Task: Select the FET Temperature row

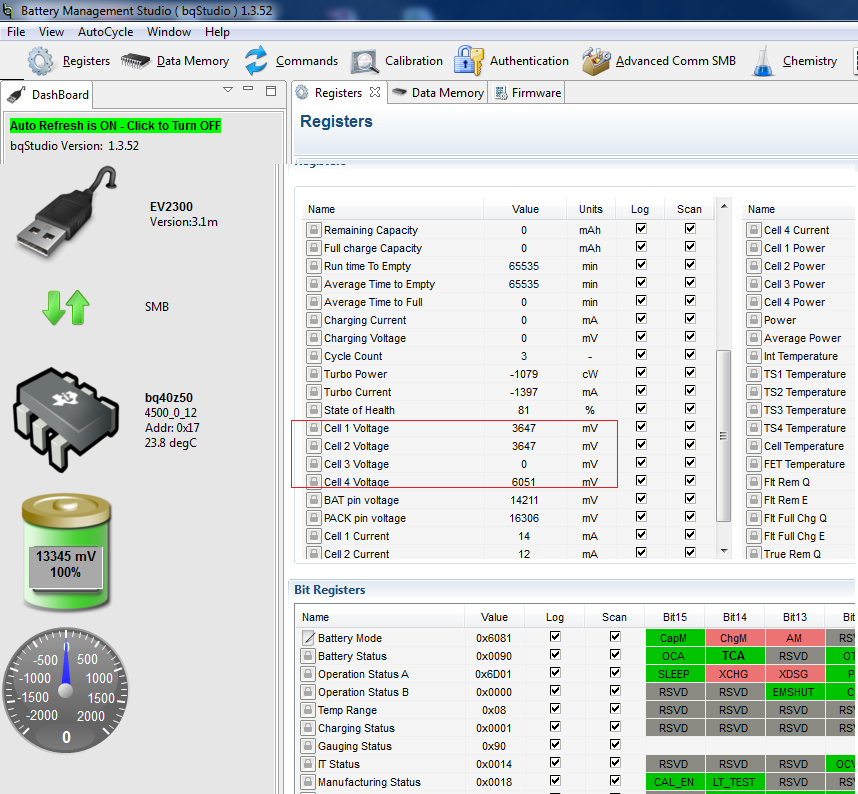Action: click(799, 464)
